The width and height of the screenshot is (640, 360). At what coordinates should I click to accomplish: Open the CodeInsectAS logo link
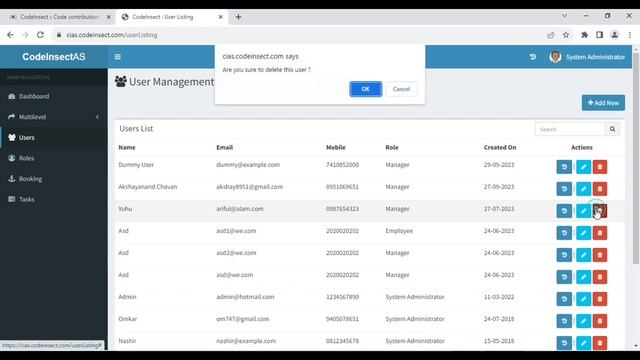pos(54,57)
